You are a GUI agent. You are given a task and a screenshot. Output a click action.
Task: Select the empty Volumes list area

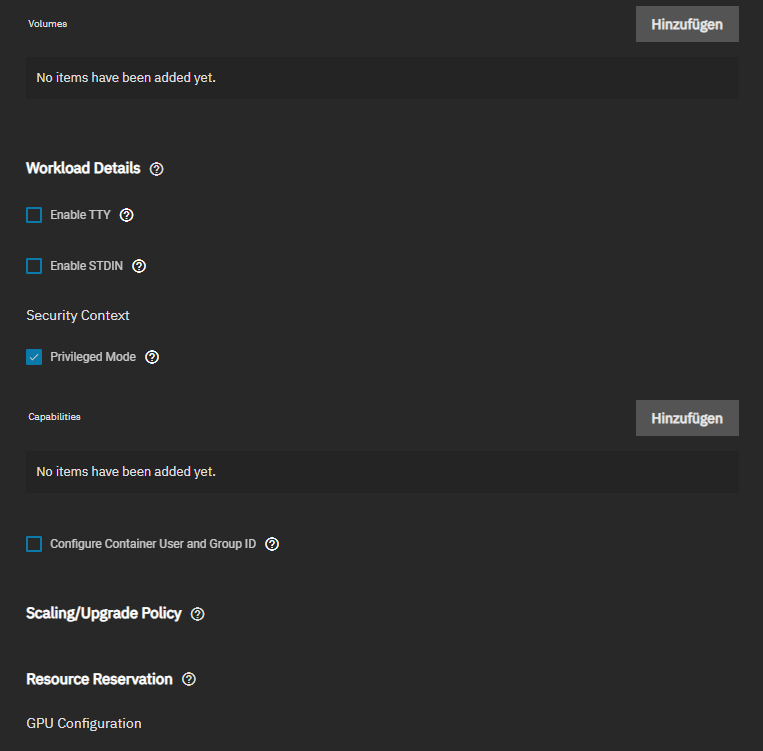click(382, 78)
